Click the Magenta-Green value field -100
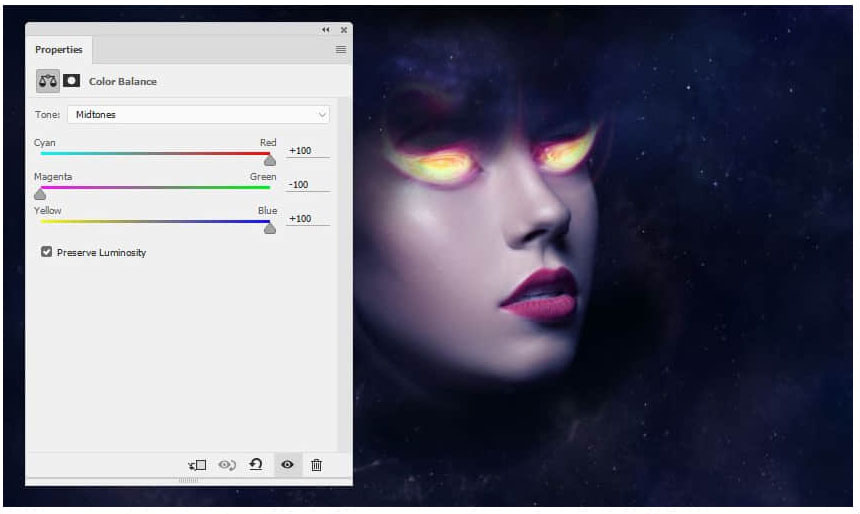 [308, 184]
